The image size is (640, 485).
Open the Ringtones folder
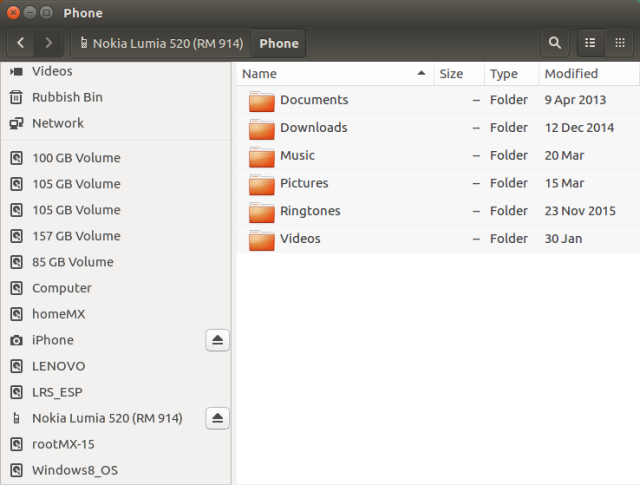310,211
